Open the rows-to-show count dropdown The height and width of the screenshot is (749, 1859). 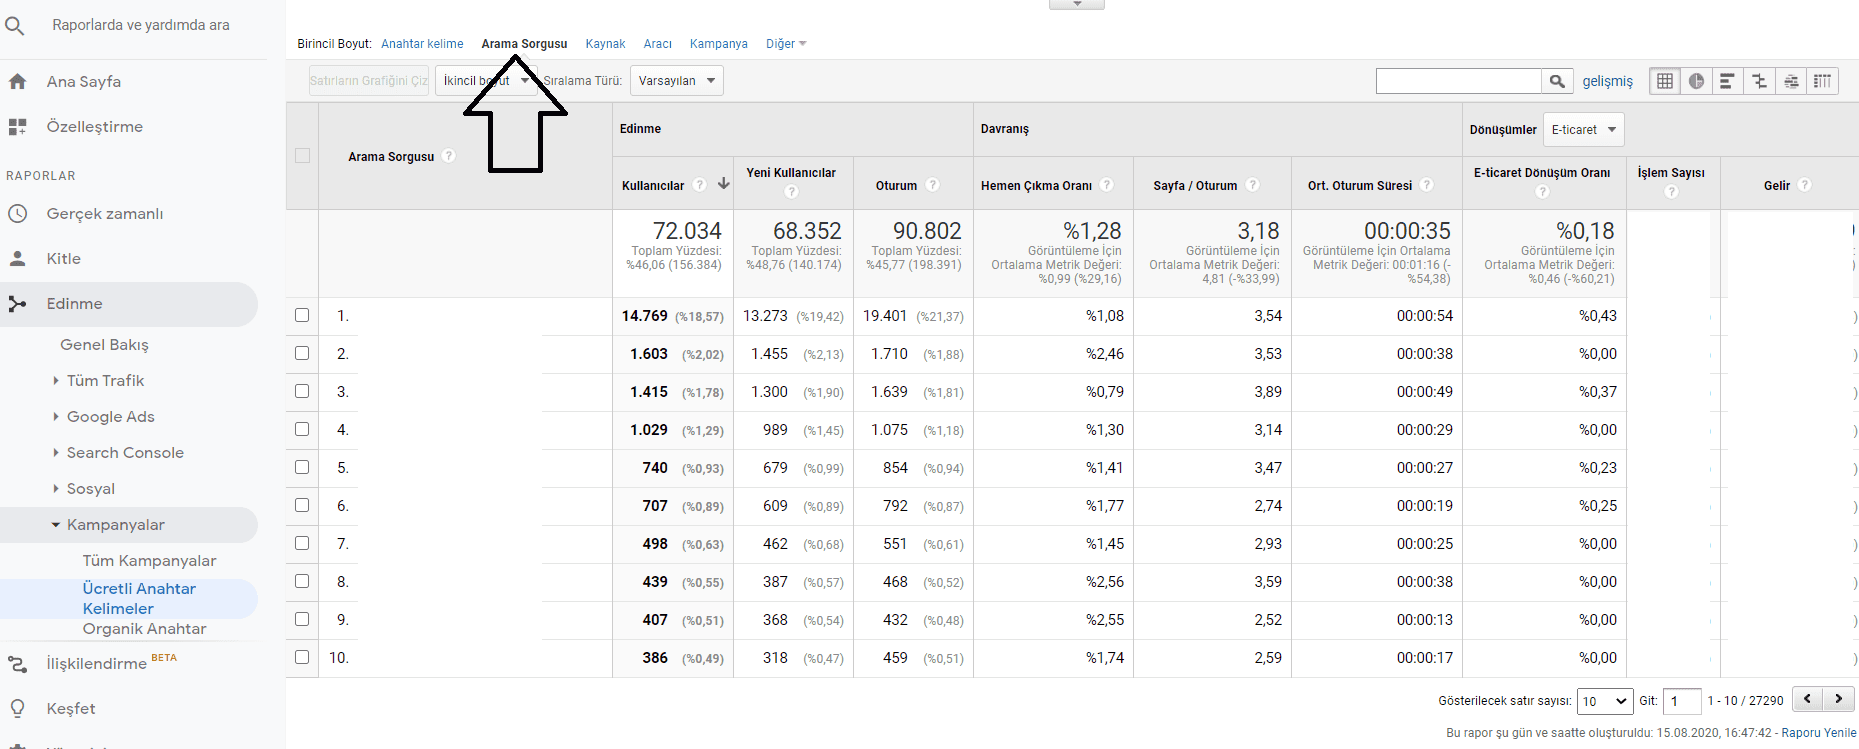1604,701
